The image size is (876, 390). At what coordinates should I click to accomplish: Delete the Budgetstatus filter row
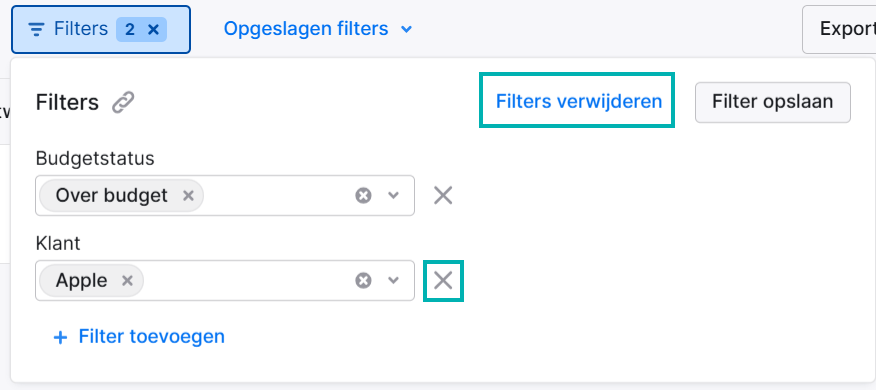(443, 196)
